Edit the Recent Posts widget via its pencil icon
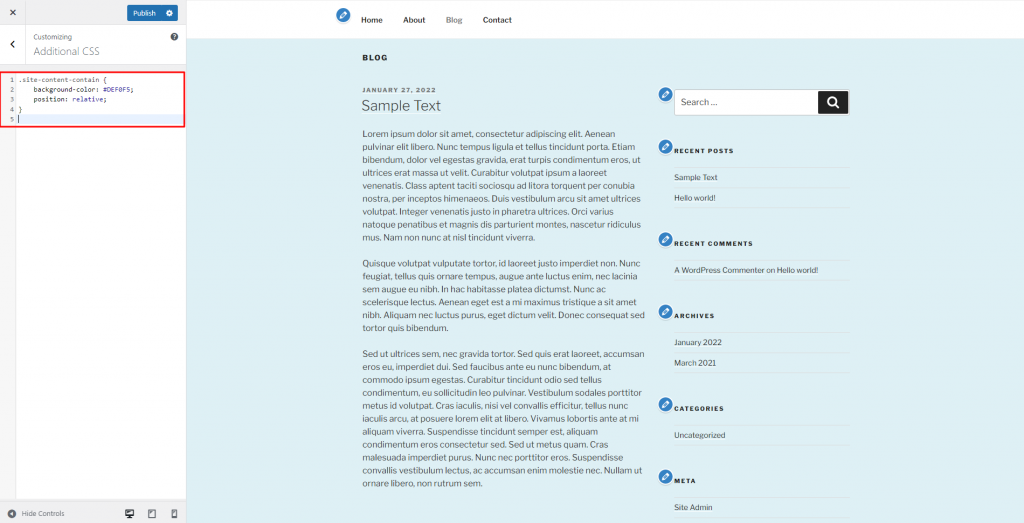The height and width of the screenshot is (523, 1024). point(665,147)
